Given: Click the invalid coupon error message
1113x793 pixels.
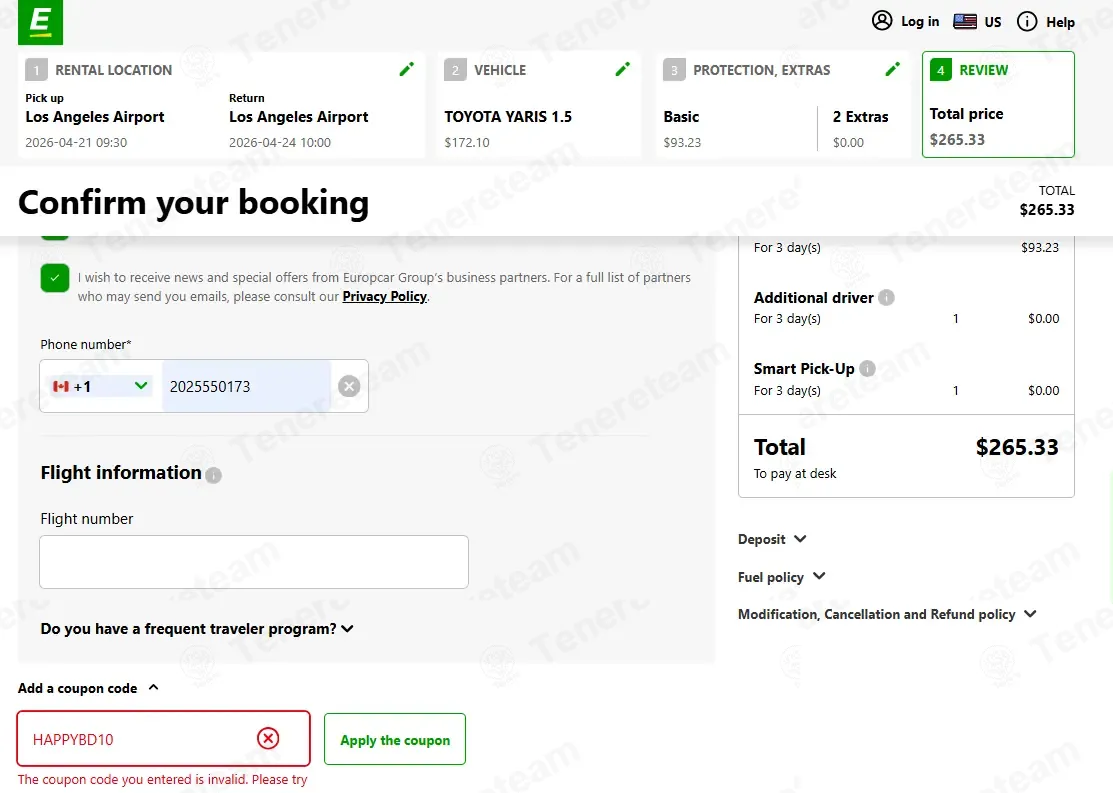Looking at the screenshot, I should pyautogui.click(x=163, y=780).
